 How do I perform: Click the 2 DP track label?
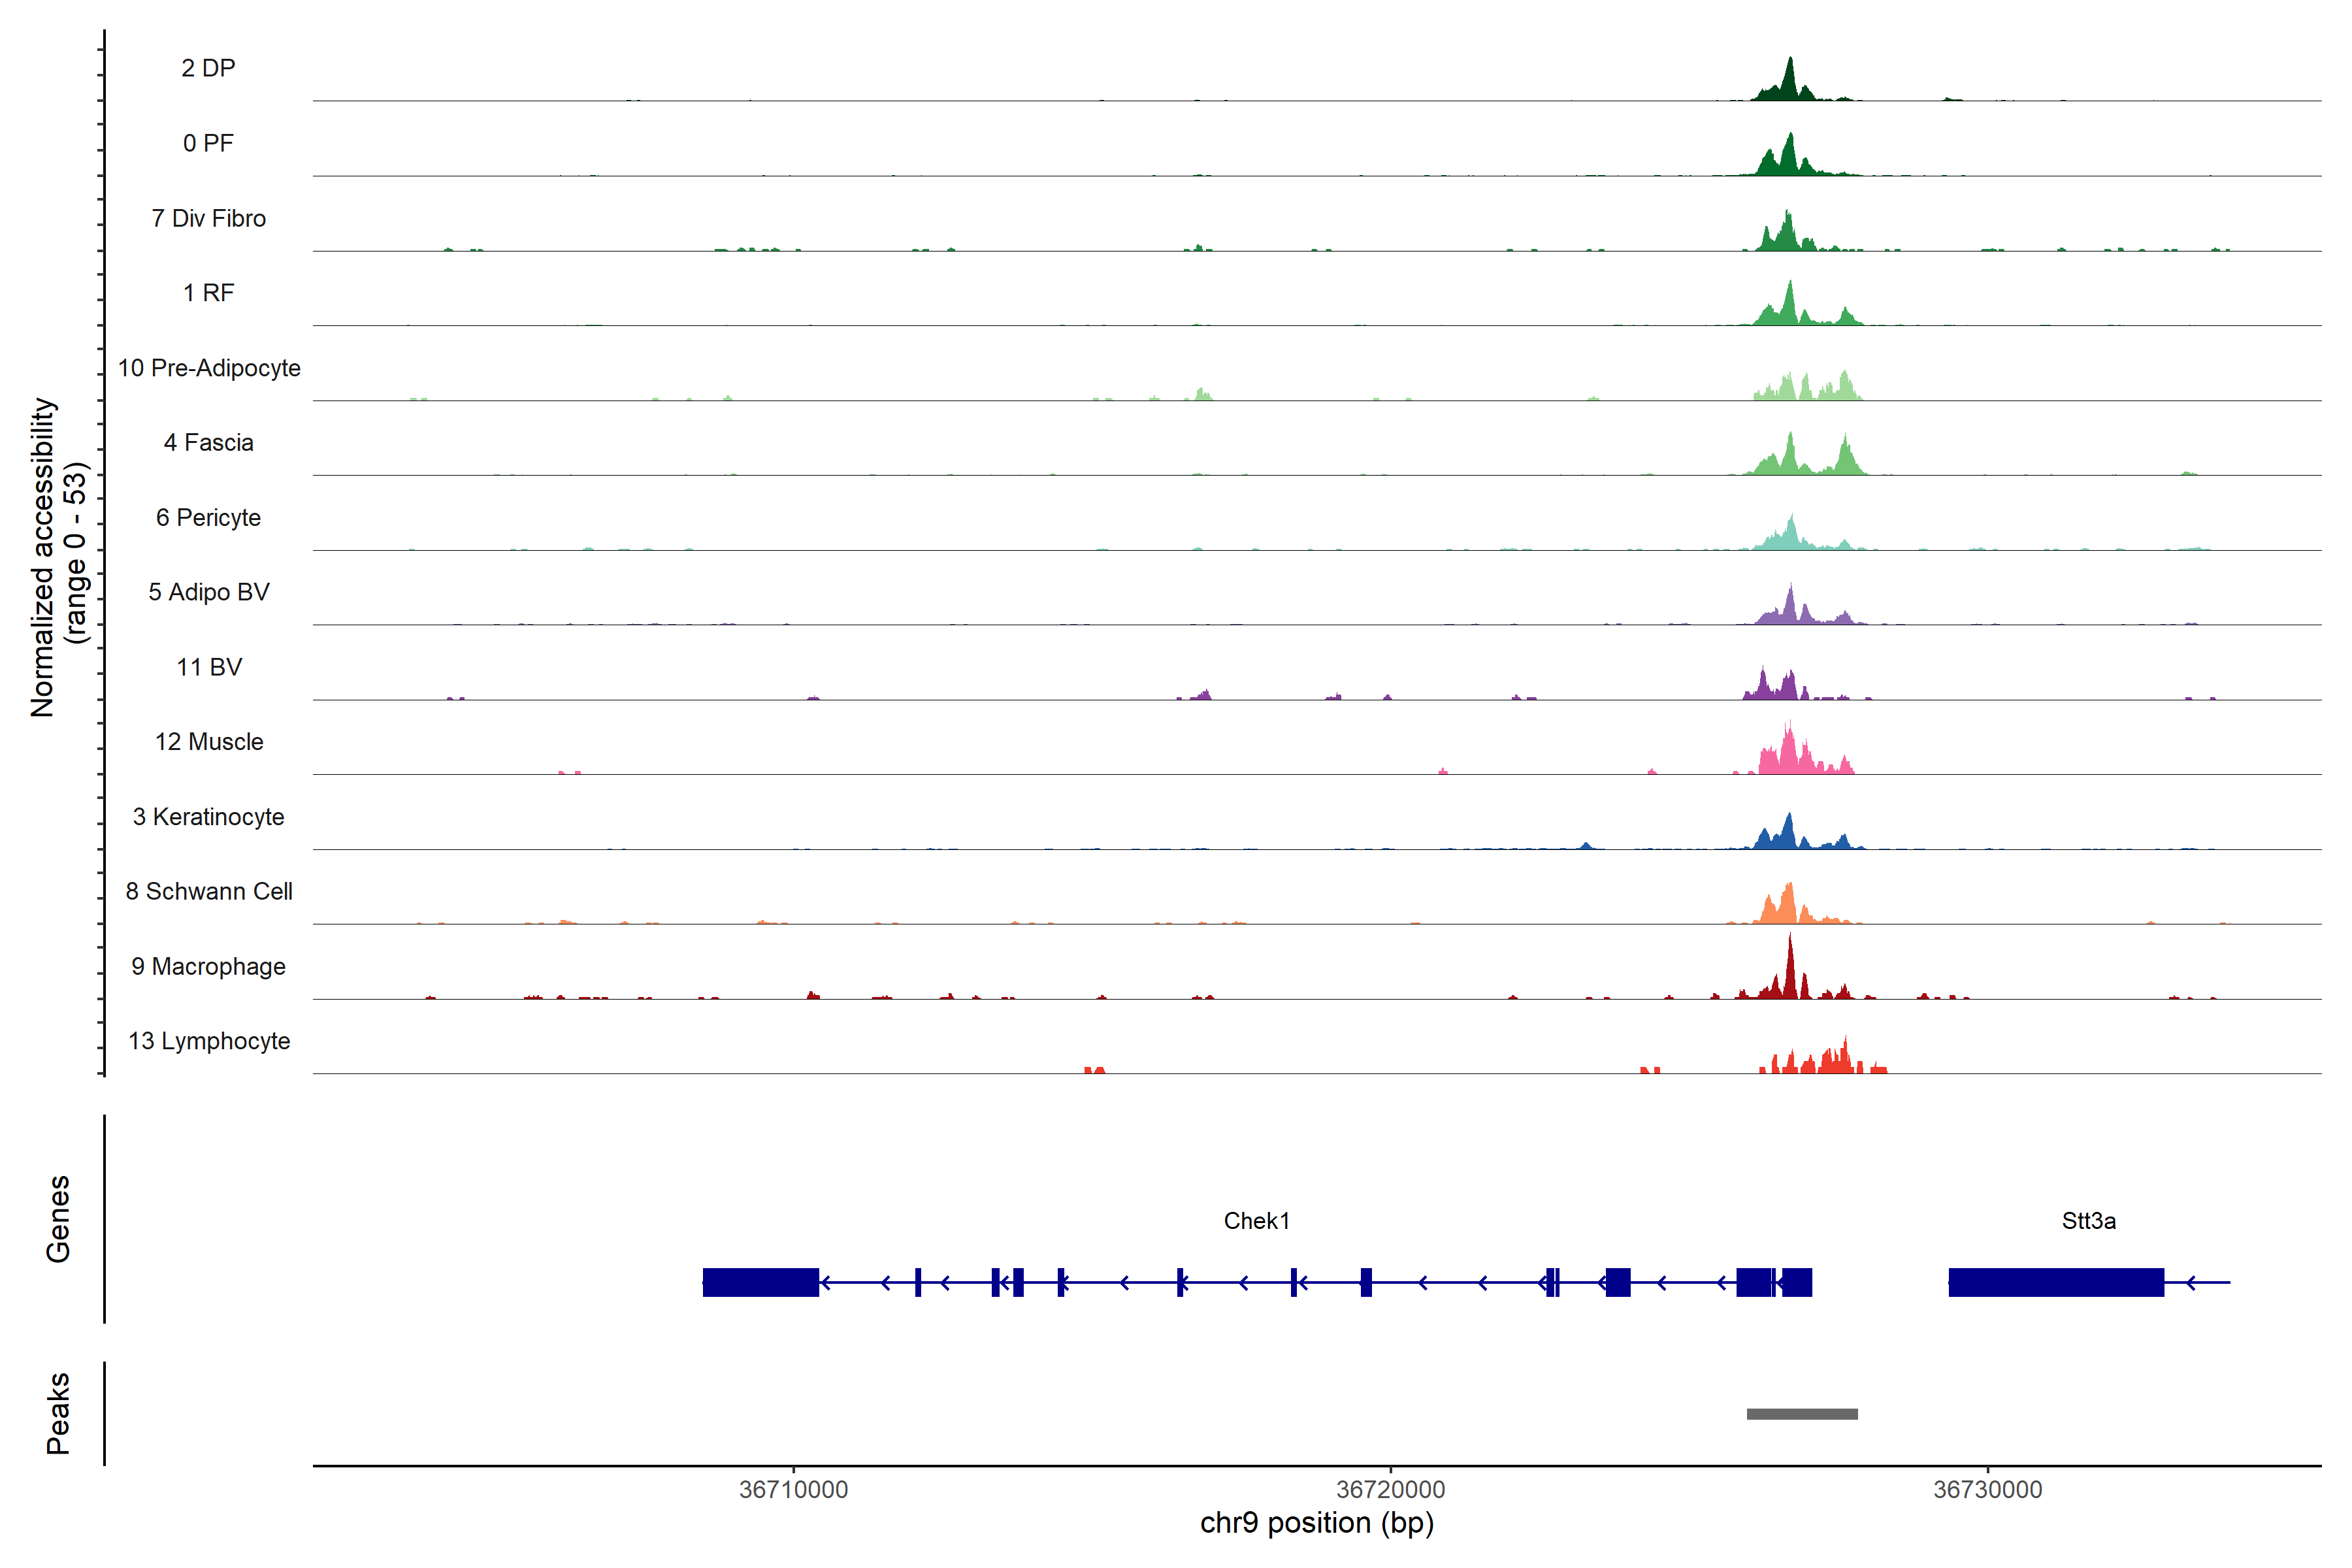[x=208, y=68]
